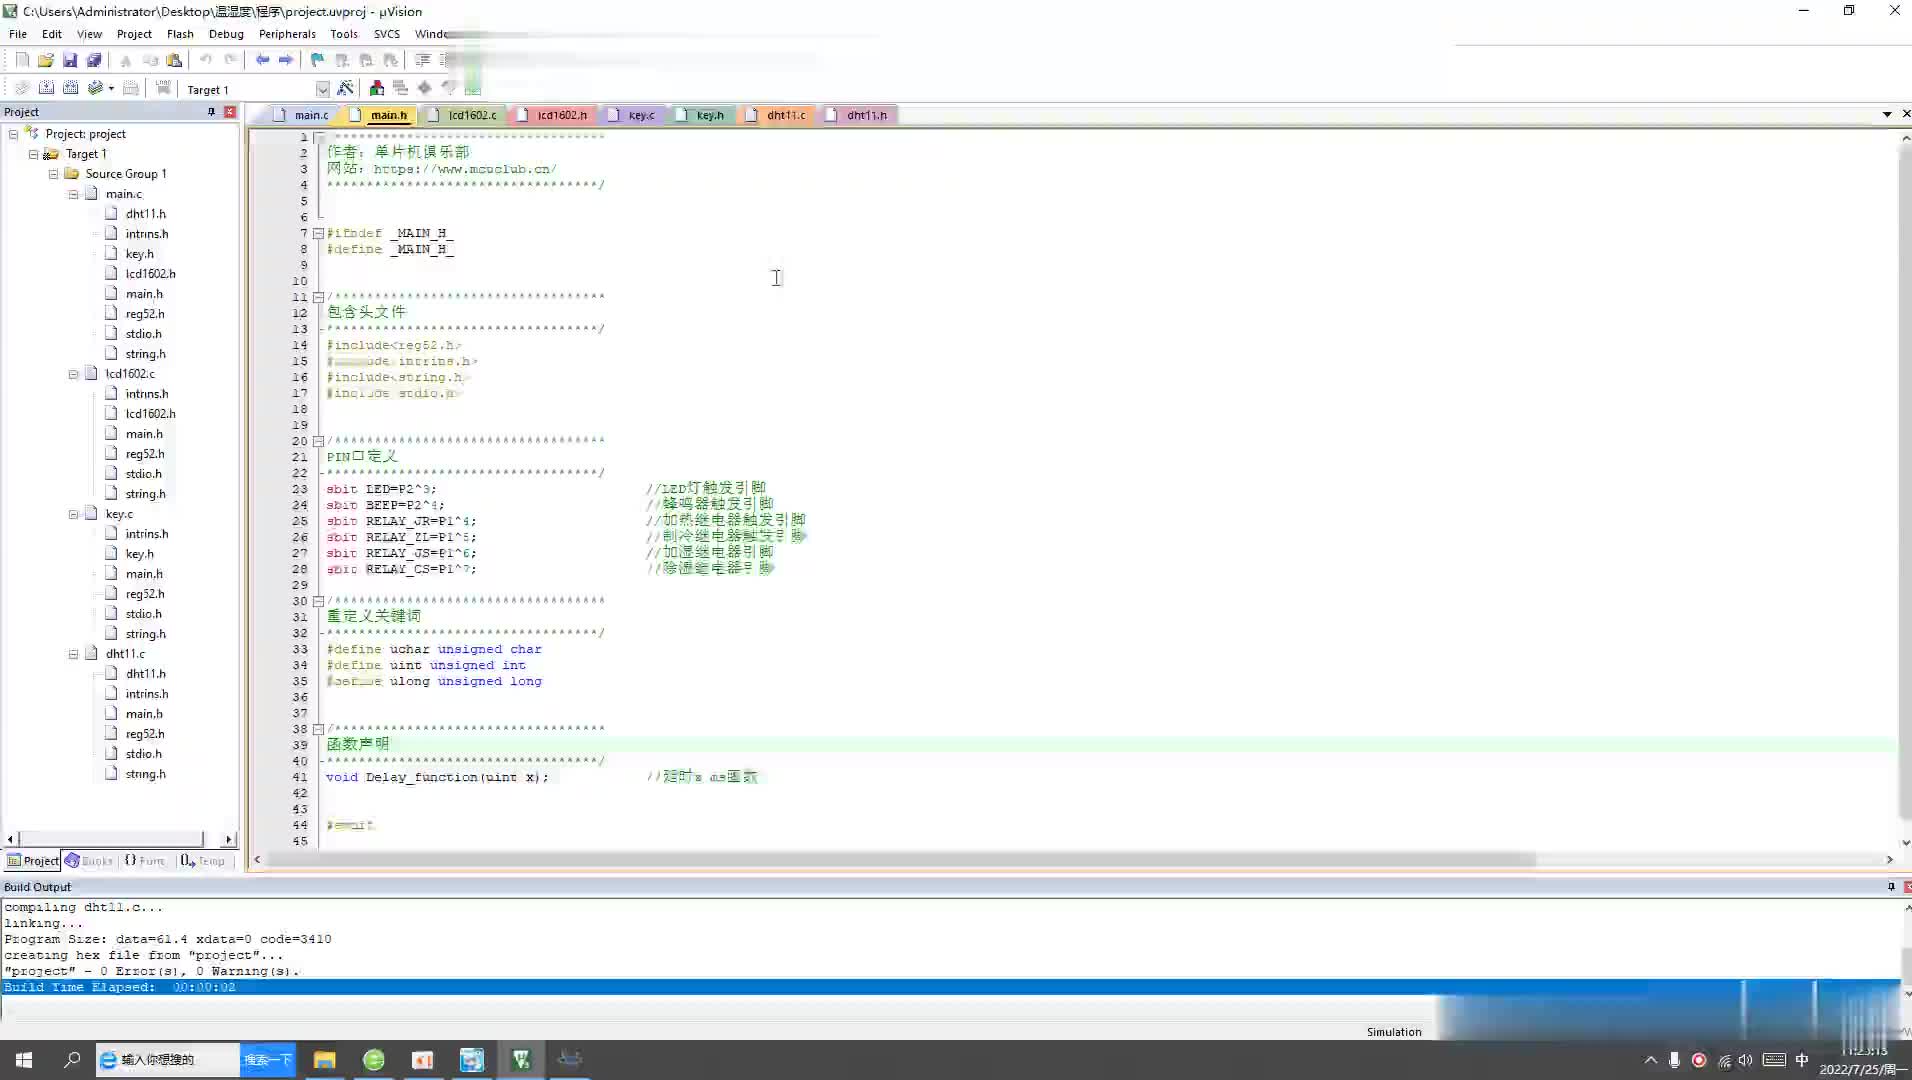The height and width of the screenshot is (1080, 1912).
Task: Open the Peripherals menu
Action: [287, 34]
